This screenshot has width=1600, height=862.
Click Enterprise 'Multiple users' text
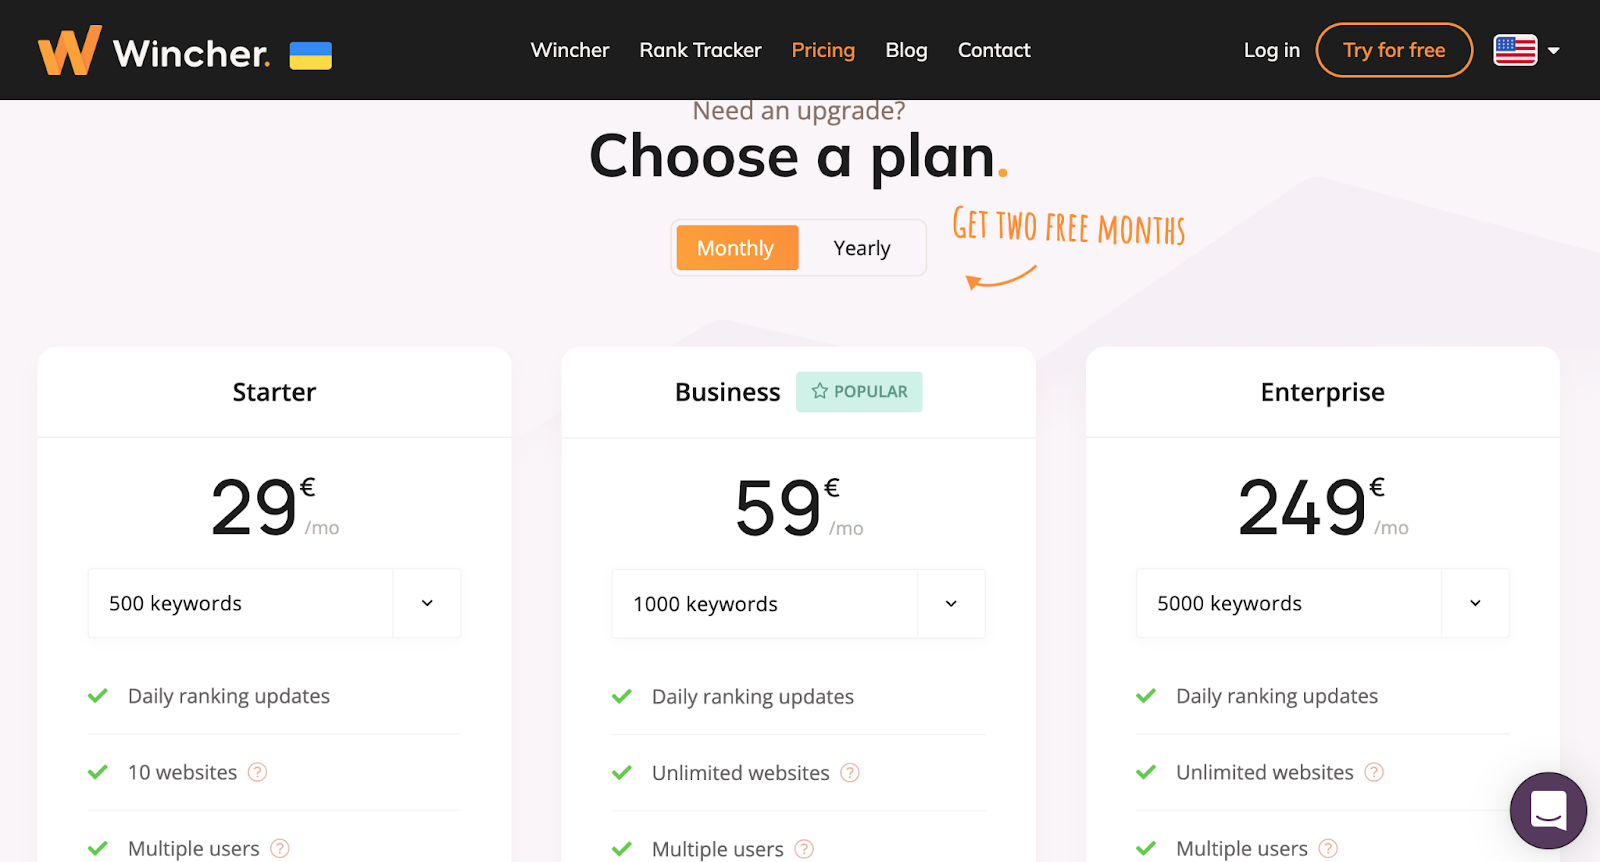1242,848
